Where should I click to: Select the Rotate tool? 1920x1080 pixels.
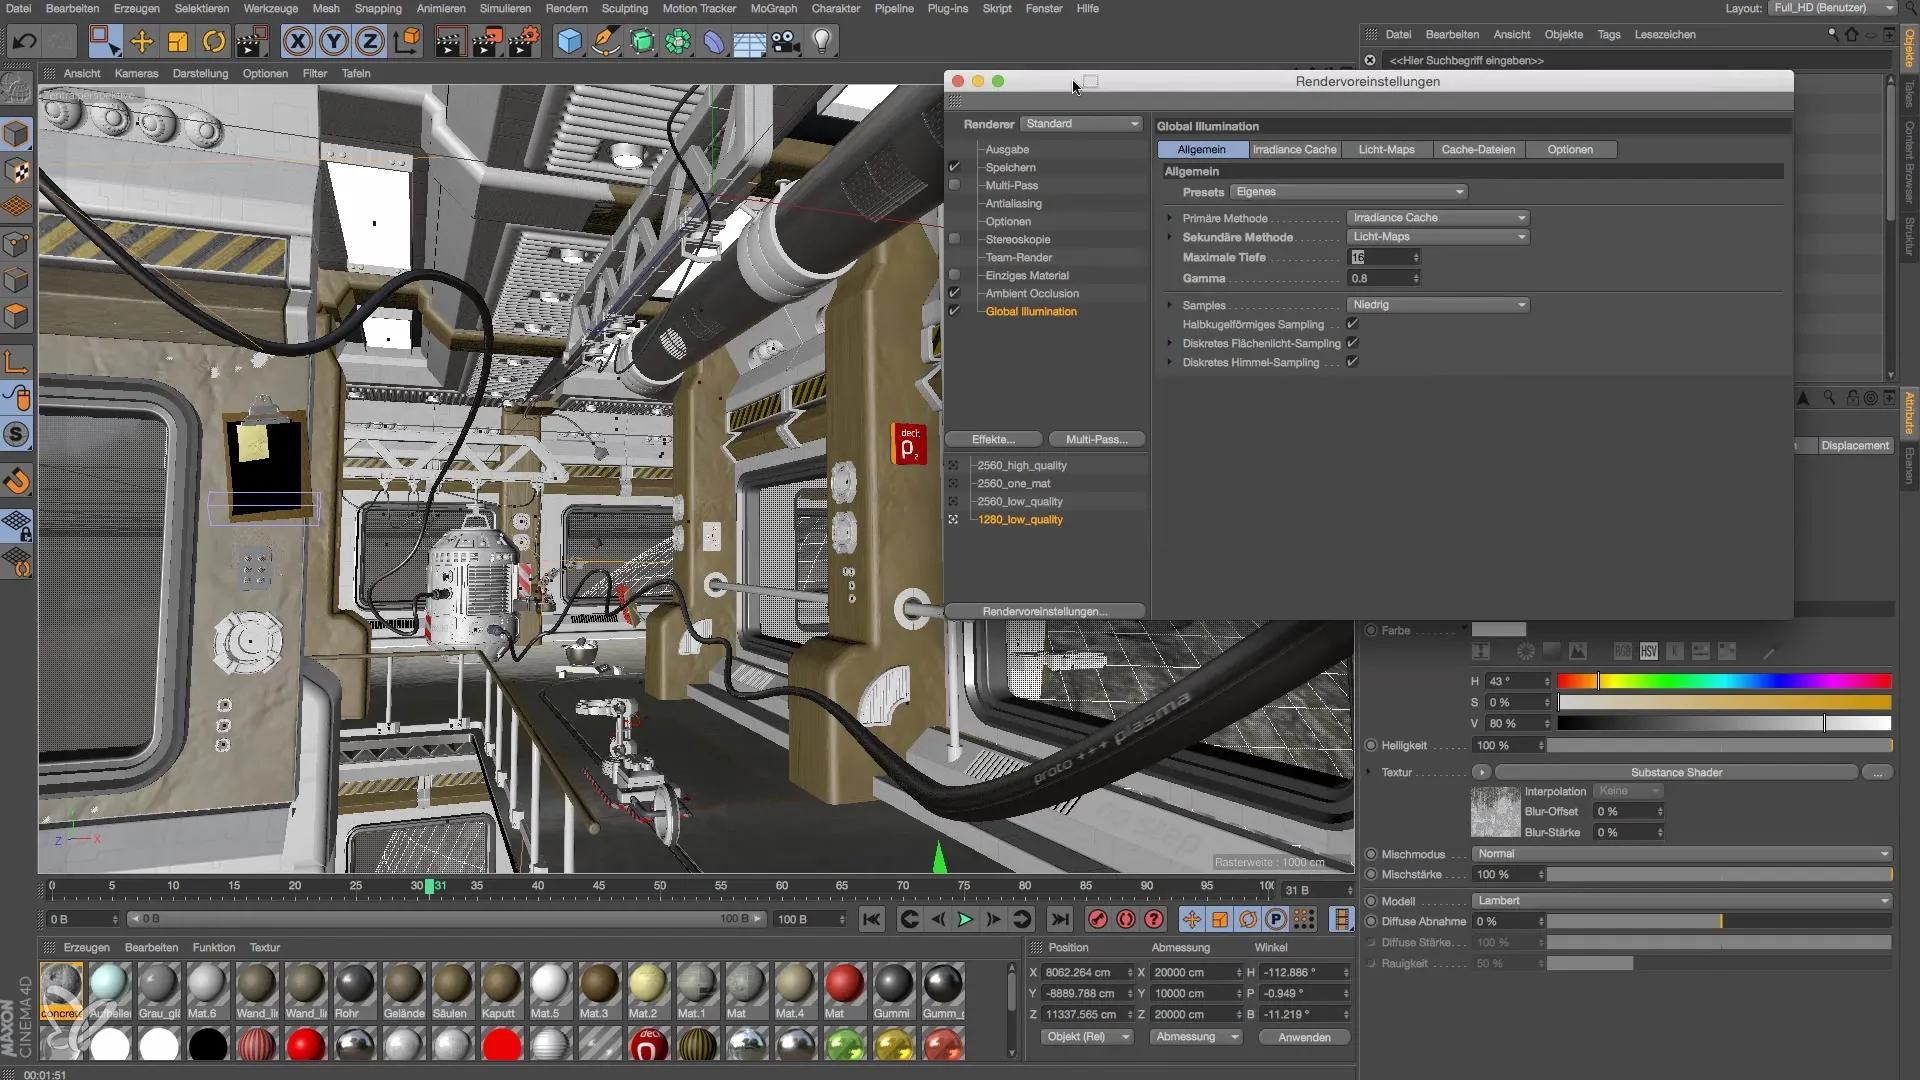point(213,41)
